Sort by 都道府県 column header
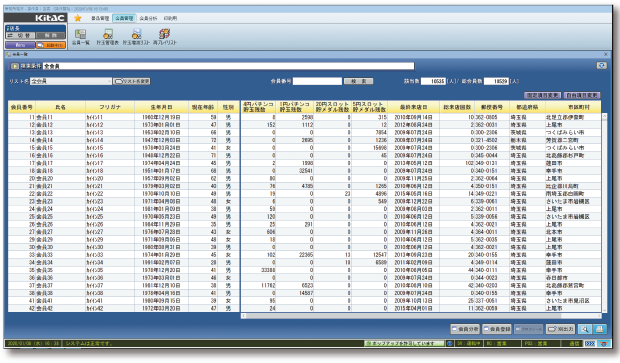620x363 pixels. click(x=527, y=107)
